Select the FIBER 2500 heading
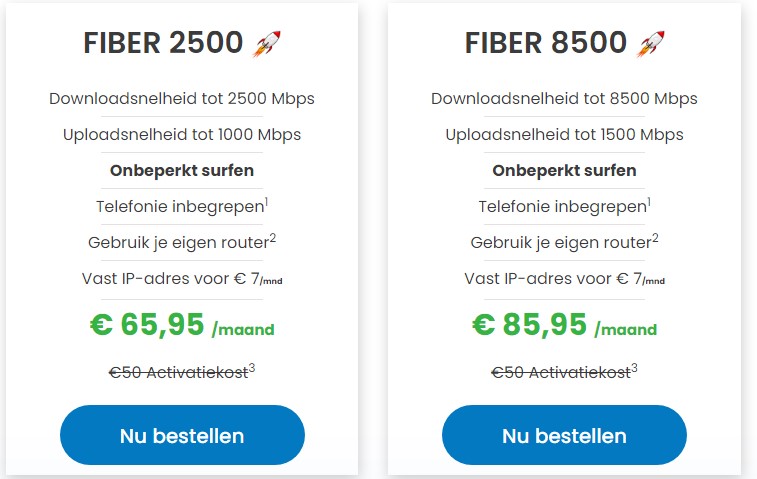757x479 pixels. click(164, 43)
